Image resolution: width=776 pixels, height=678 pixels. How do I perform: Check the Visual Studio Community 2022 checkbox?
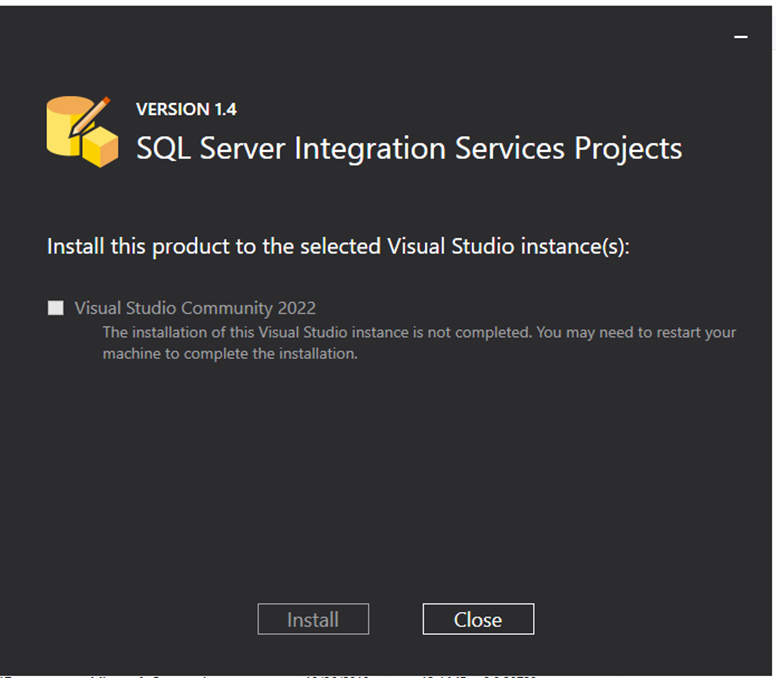click(x=55, y=308)
